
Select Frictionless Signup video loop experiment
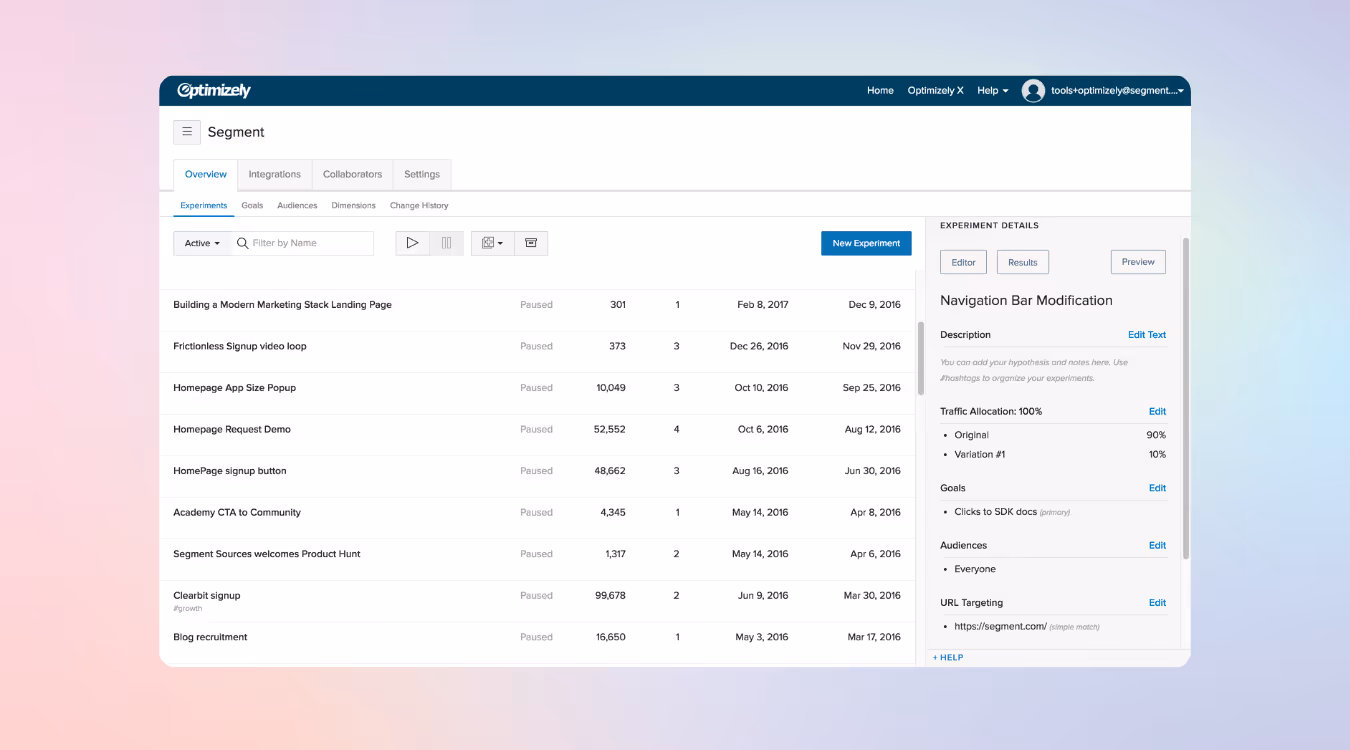coord(240,346)
